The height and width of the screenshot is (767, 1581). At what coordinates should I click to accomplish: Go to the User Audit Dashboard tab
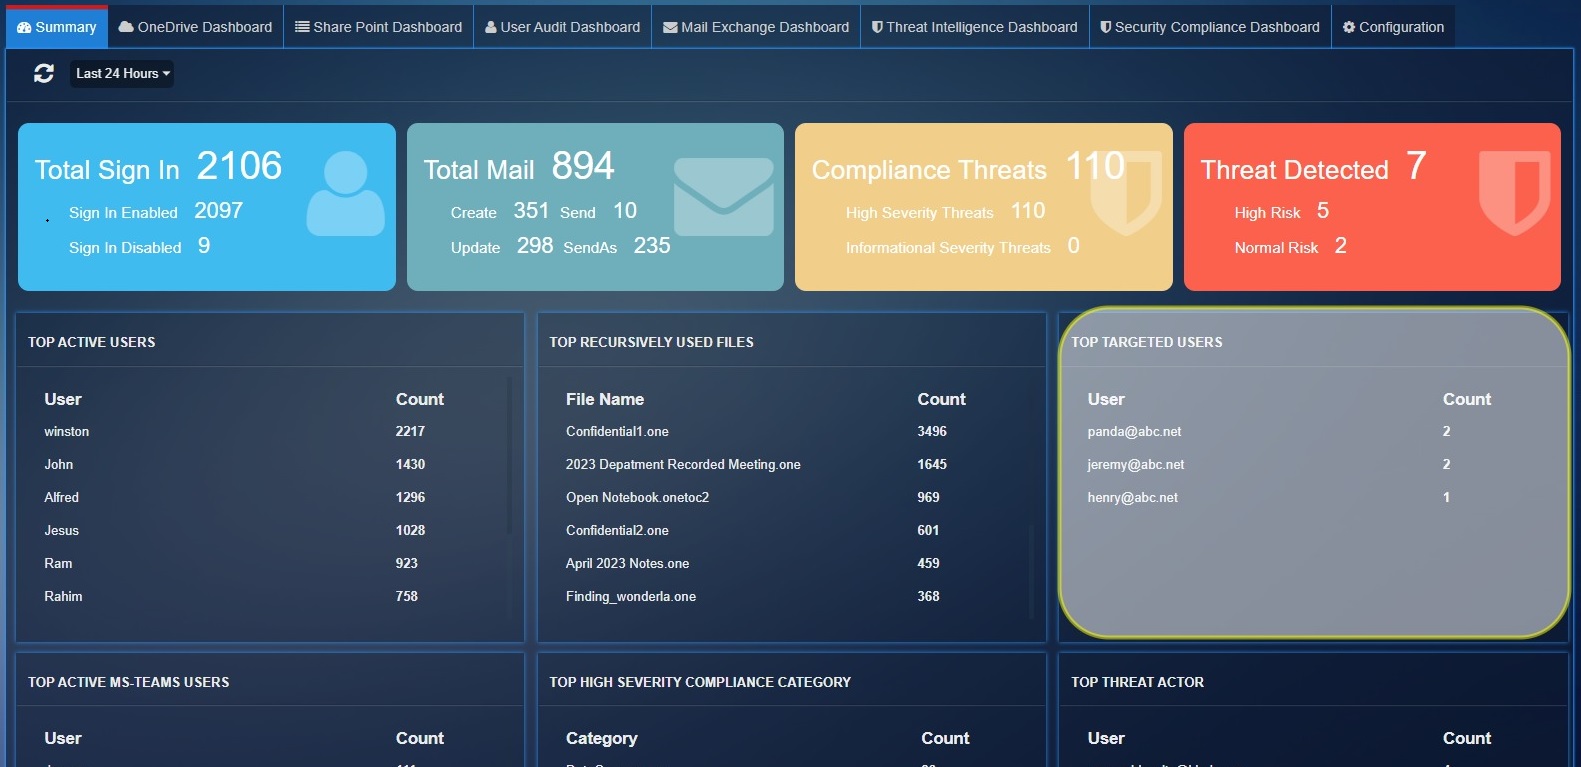pos(562,27)
